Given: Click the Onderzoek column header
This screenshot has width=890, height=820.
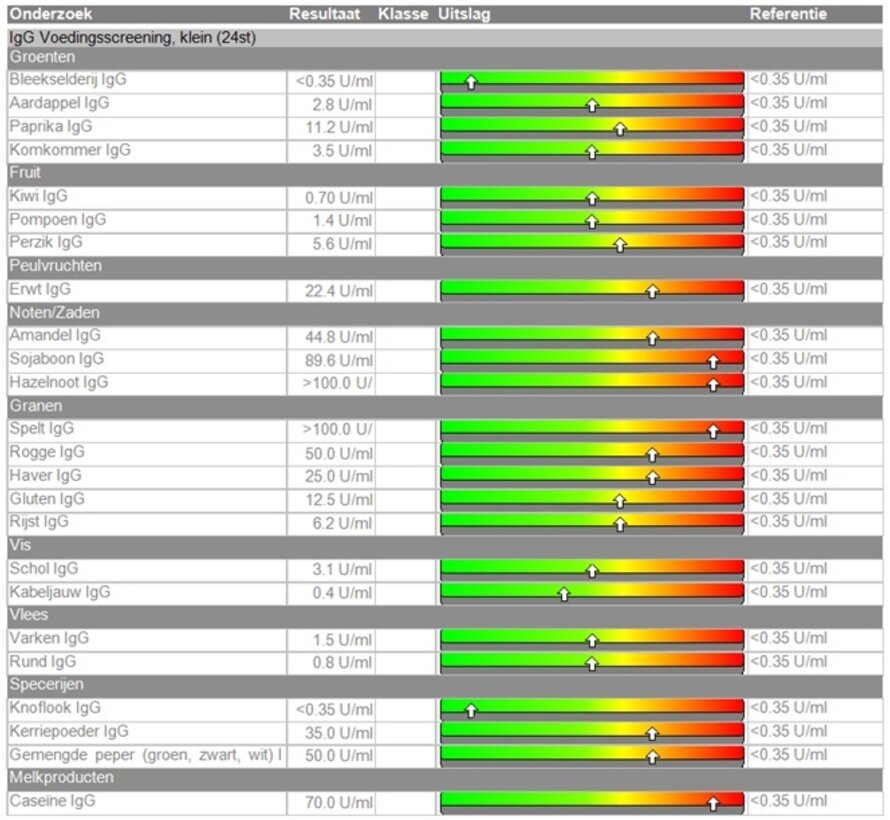Looking at the screenshot, I should click(47, 14).
